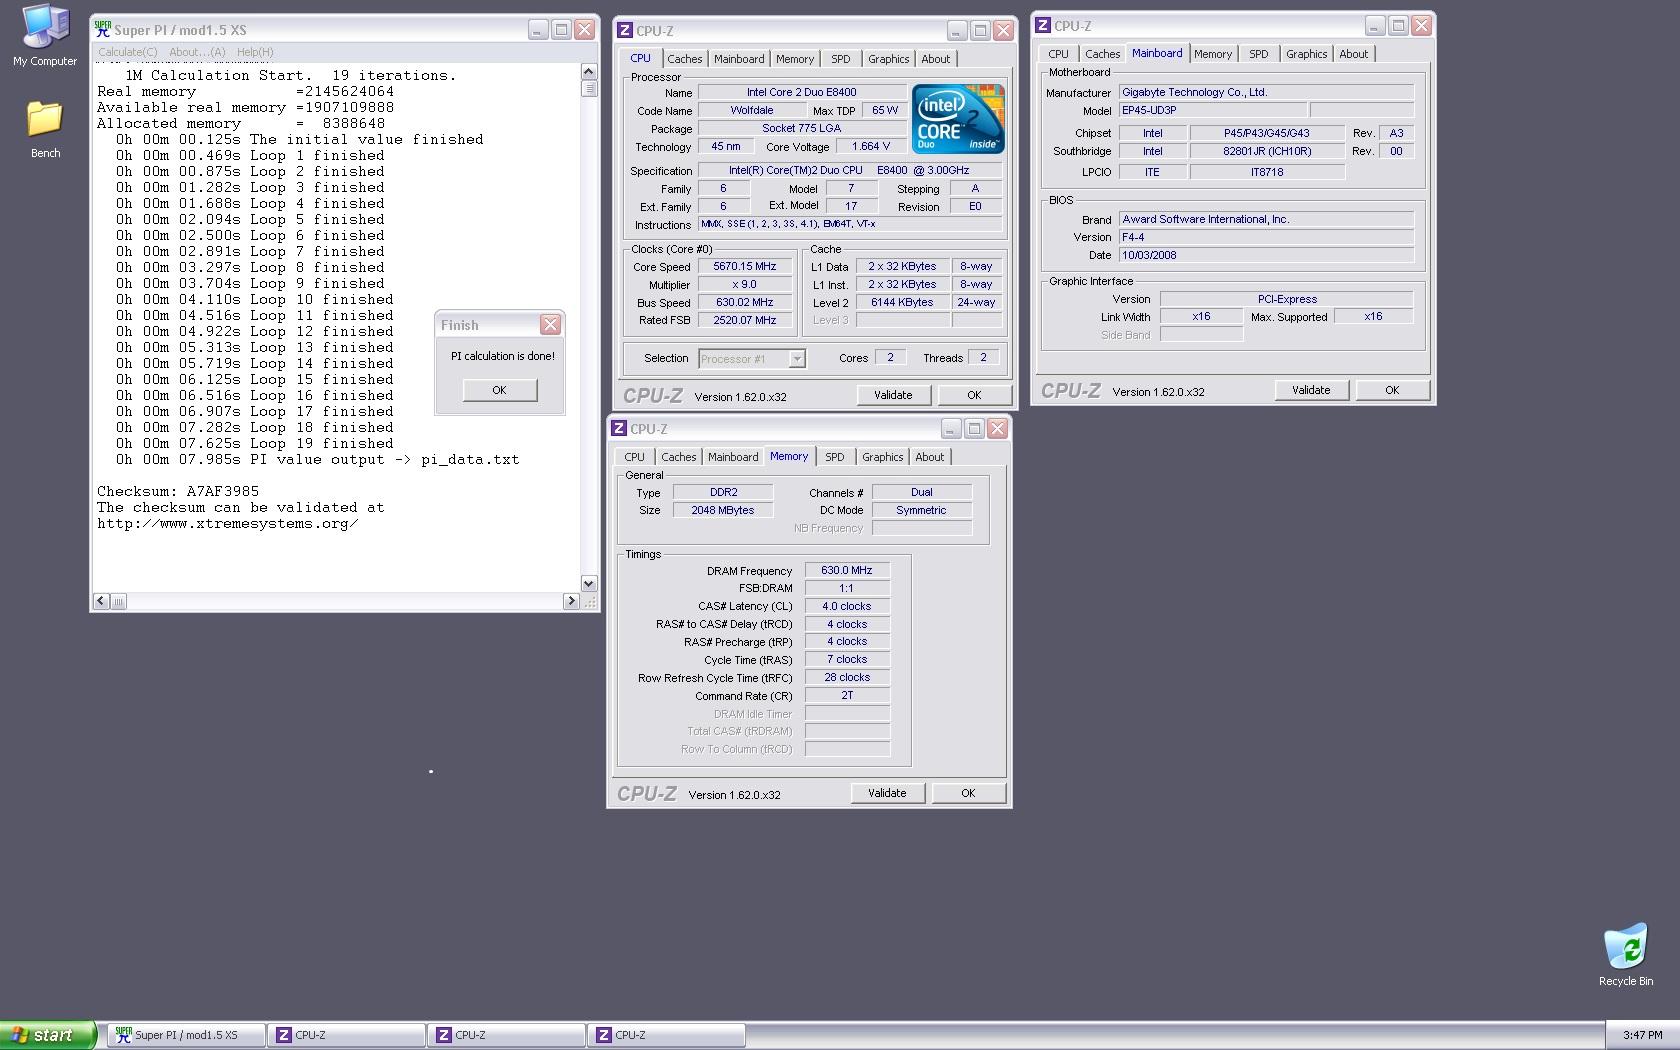Open the Recycle Bin icon
The width and height of the screenshot is (1680, 1050).
[1625, 955]
